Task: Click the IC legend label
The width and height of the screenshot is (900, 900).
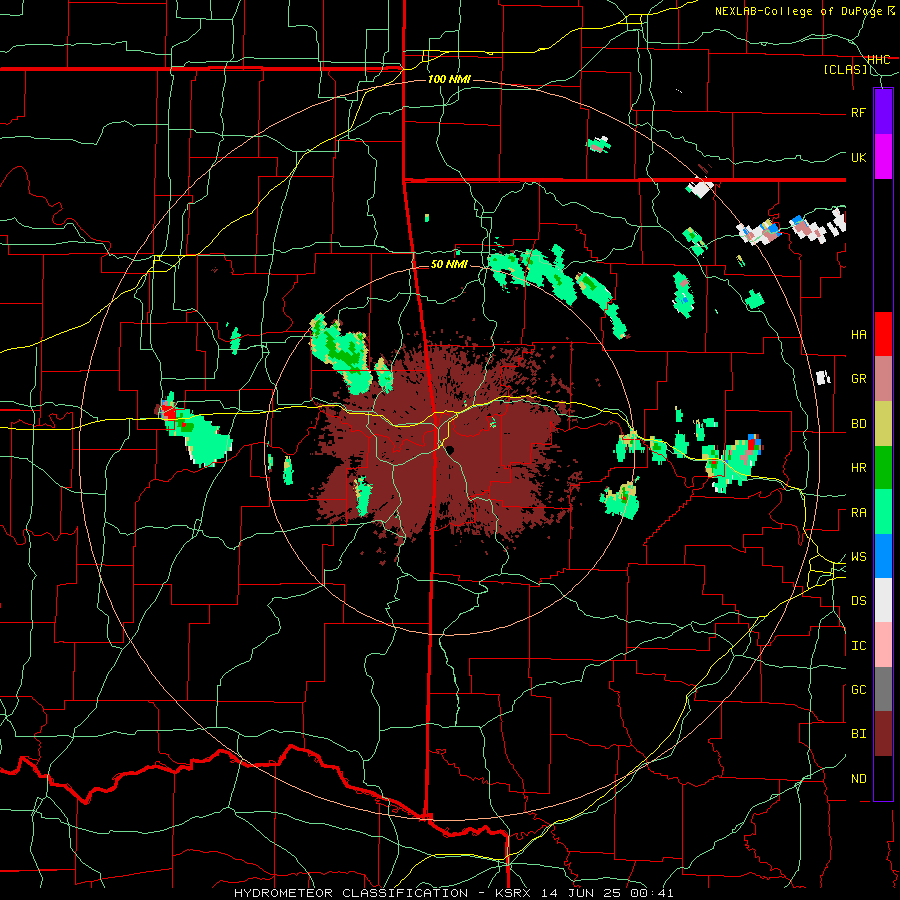Action: click(859, 646)
